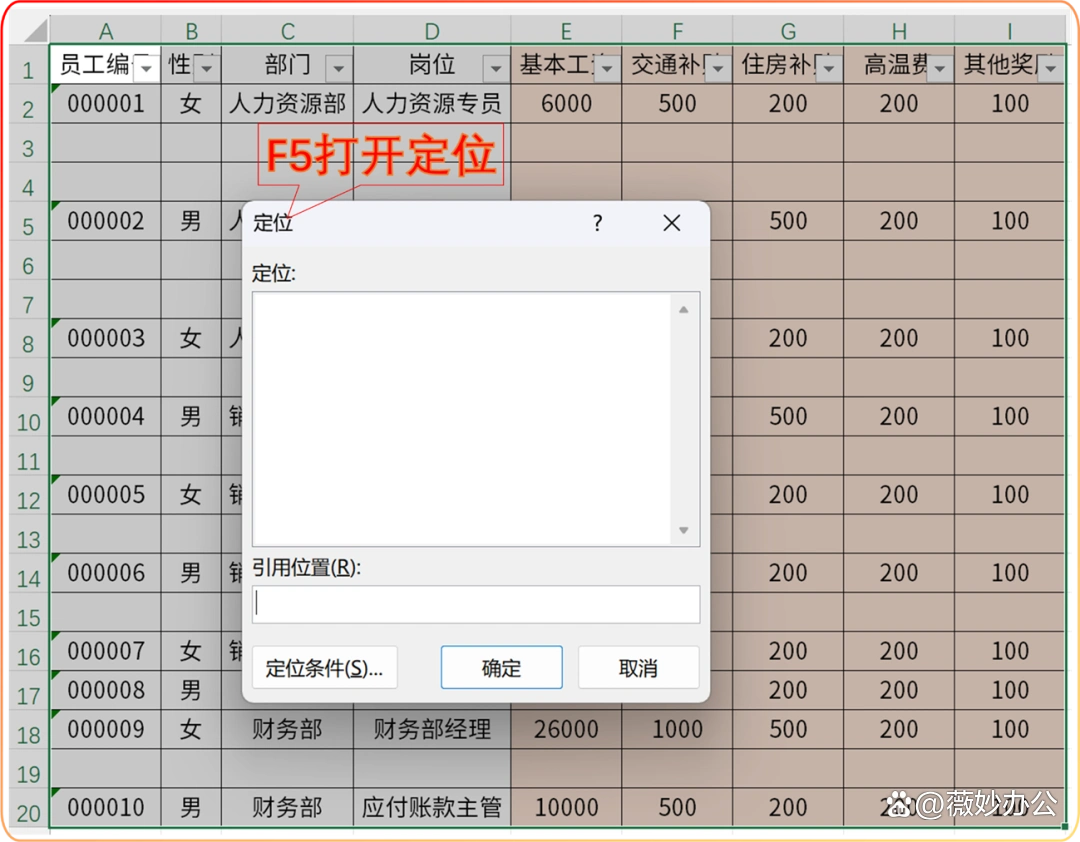
Task: Close the 定位 dialog with the X
Action: (x=671, y=223)
